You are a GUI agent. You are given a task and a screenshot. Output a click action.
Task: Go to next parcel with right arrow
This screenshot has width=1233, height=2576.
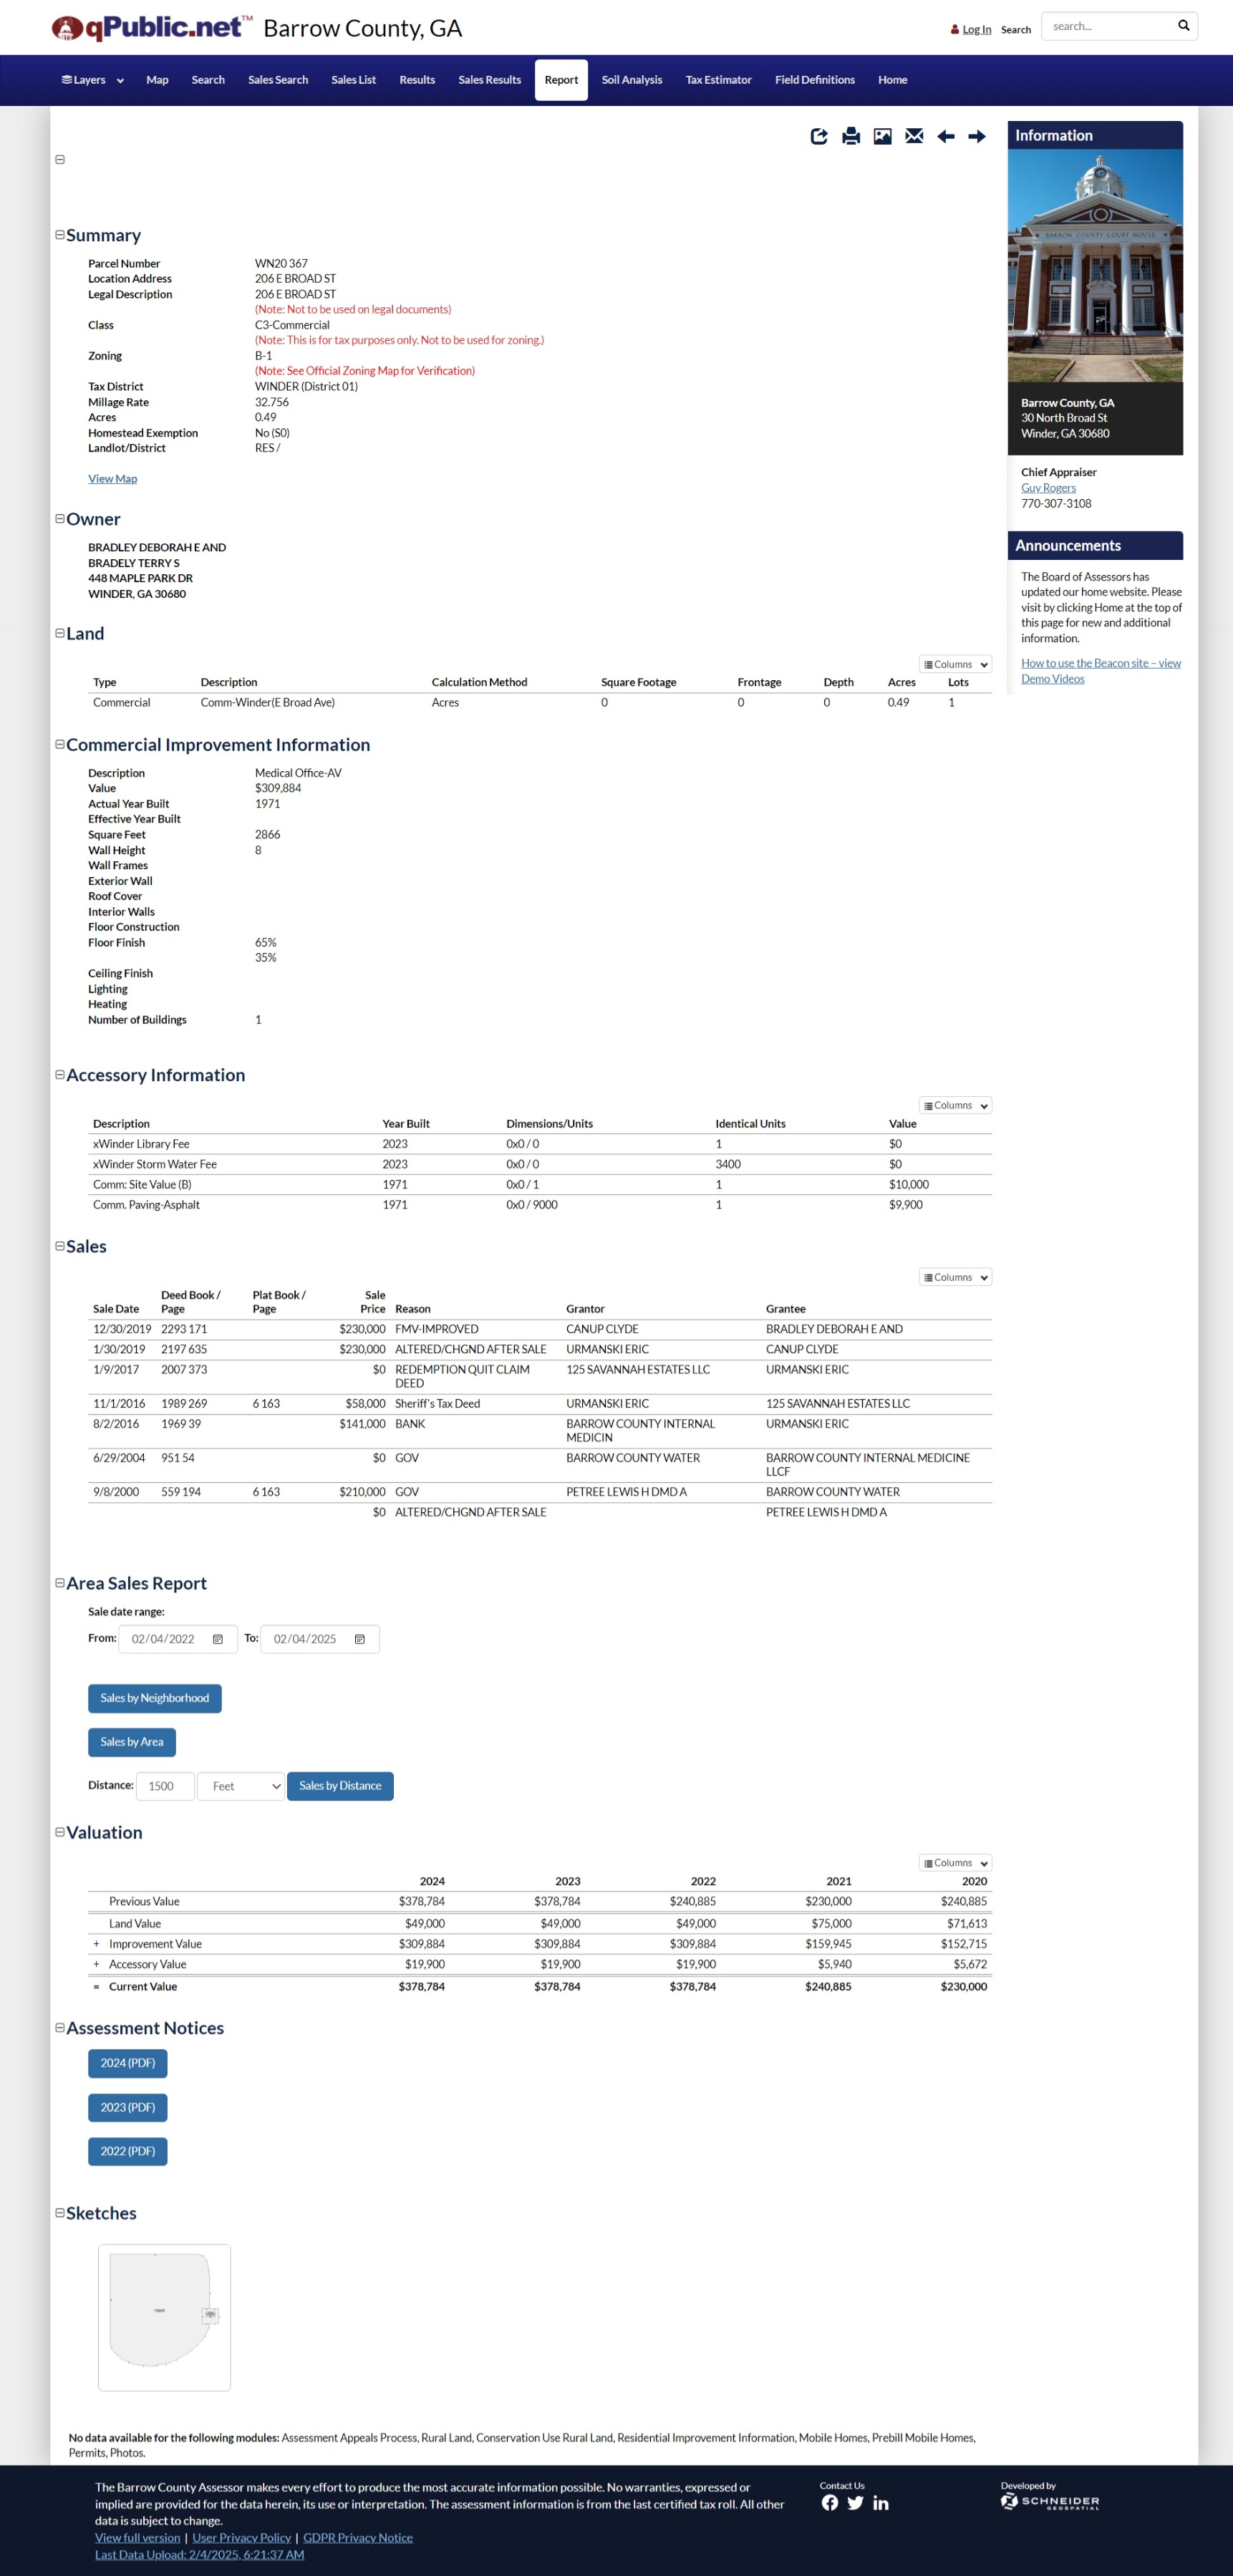point(977,136)
